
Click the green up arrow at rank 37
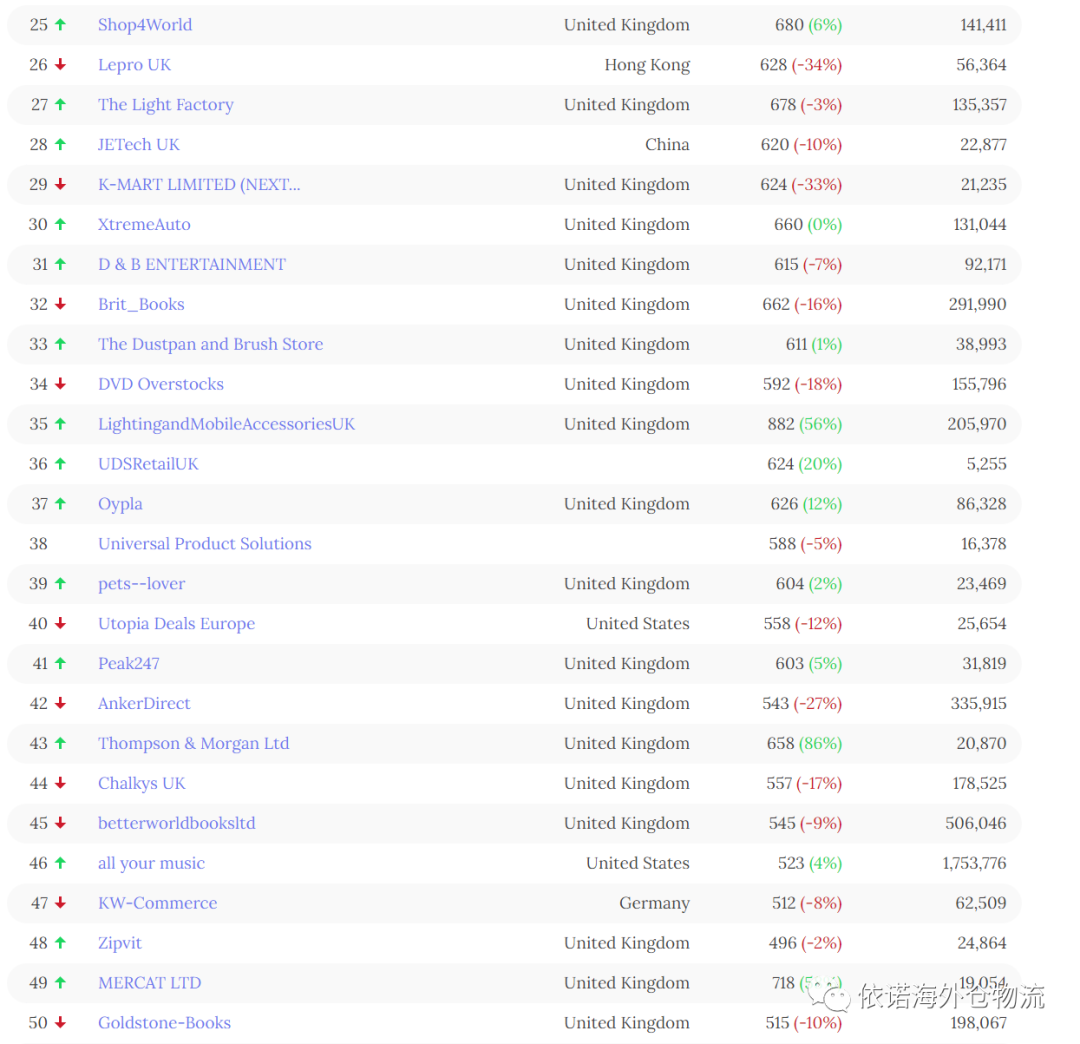[61, 504]
